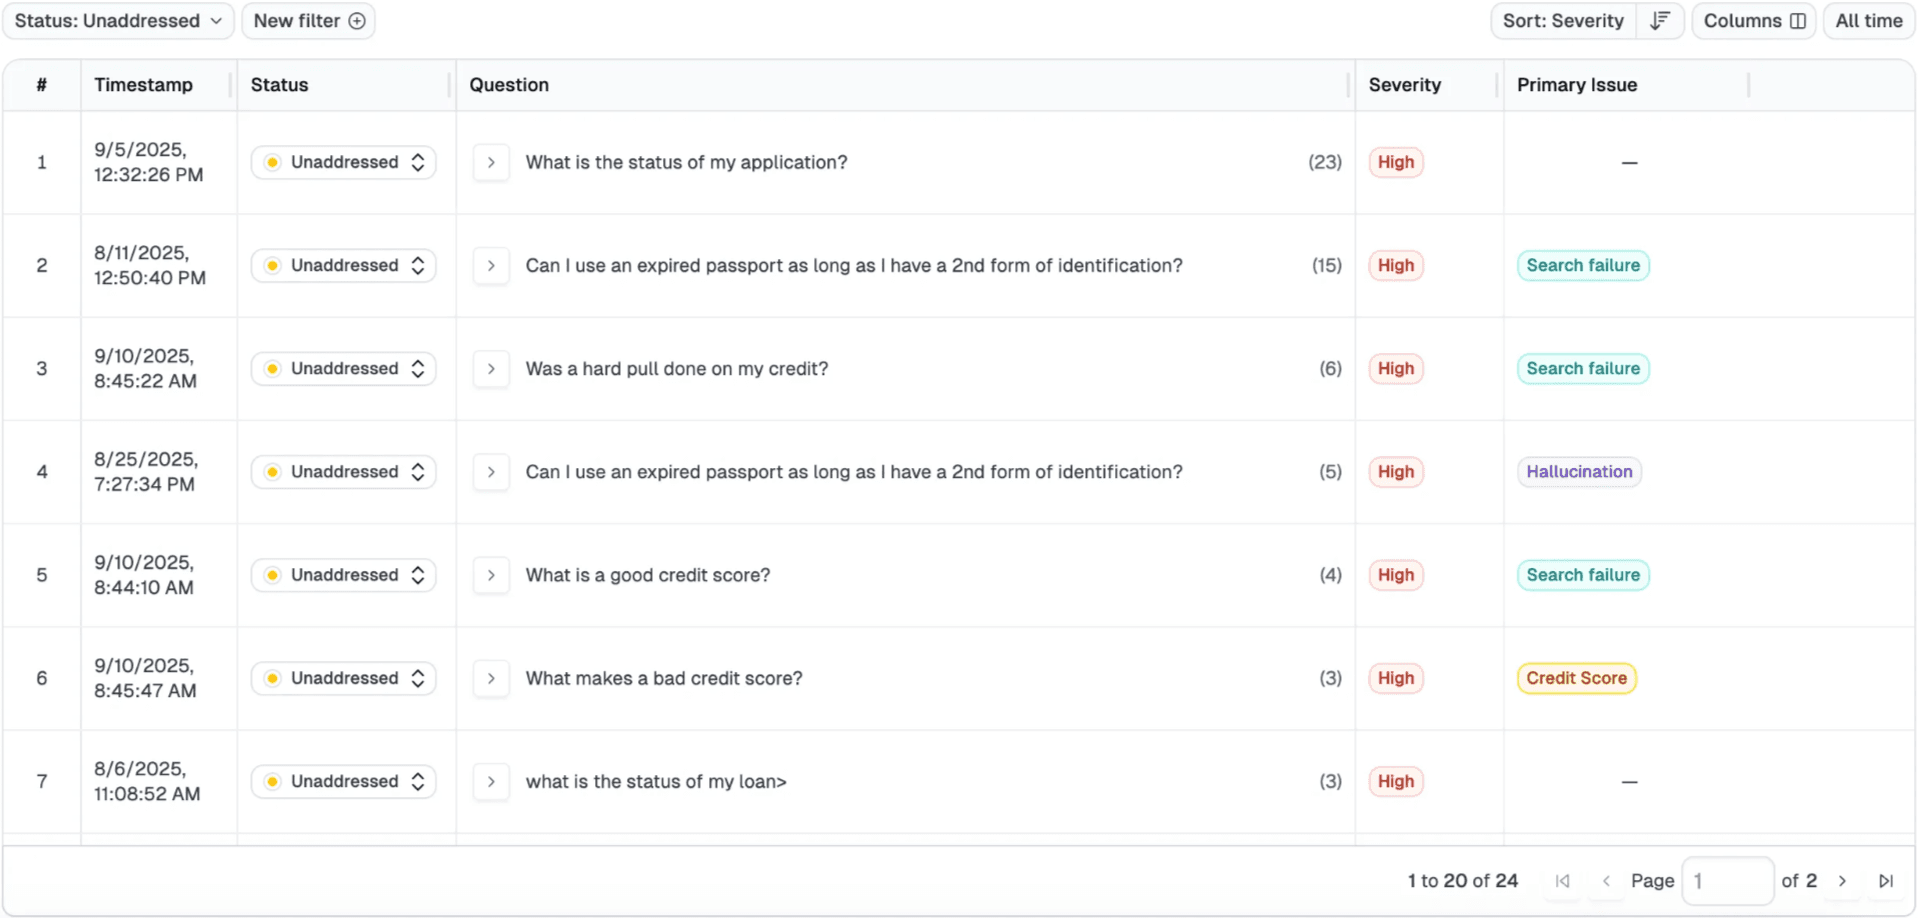
Task: Open the All time date range selector
Action: click(1868, 20)
